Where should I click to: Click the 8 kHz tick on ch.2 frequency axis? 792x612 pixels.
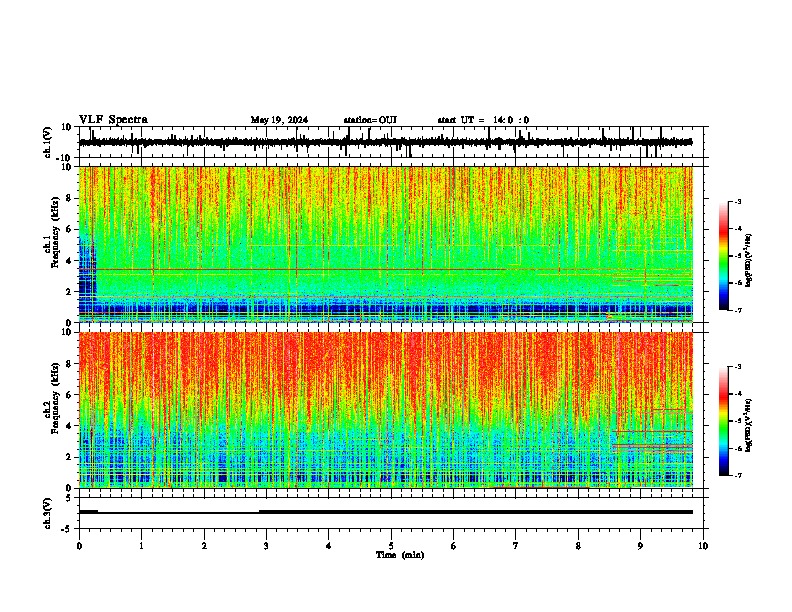[69, 364]
